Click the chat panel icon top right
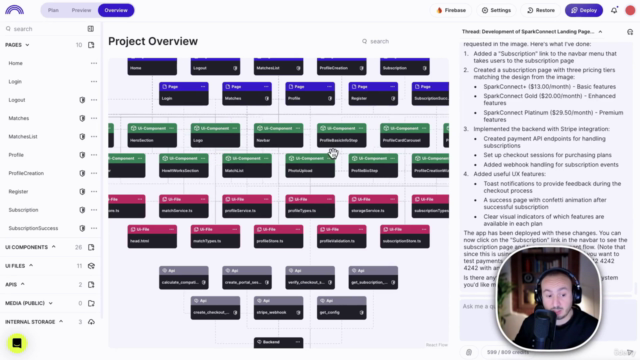 [630, 32]
